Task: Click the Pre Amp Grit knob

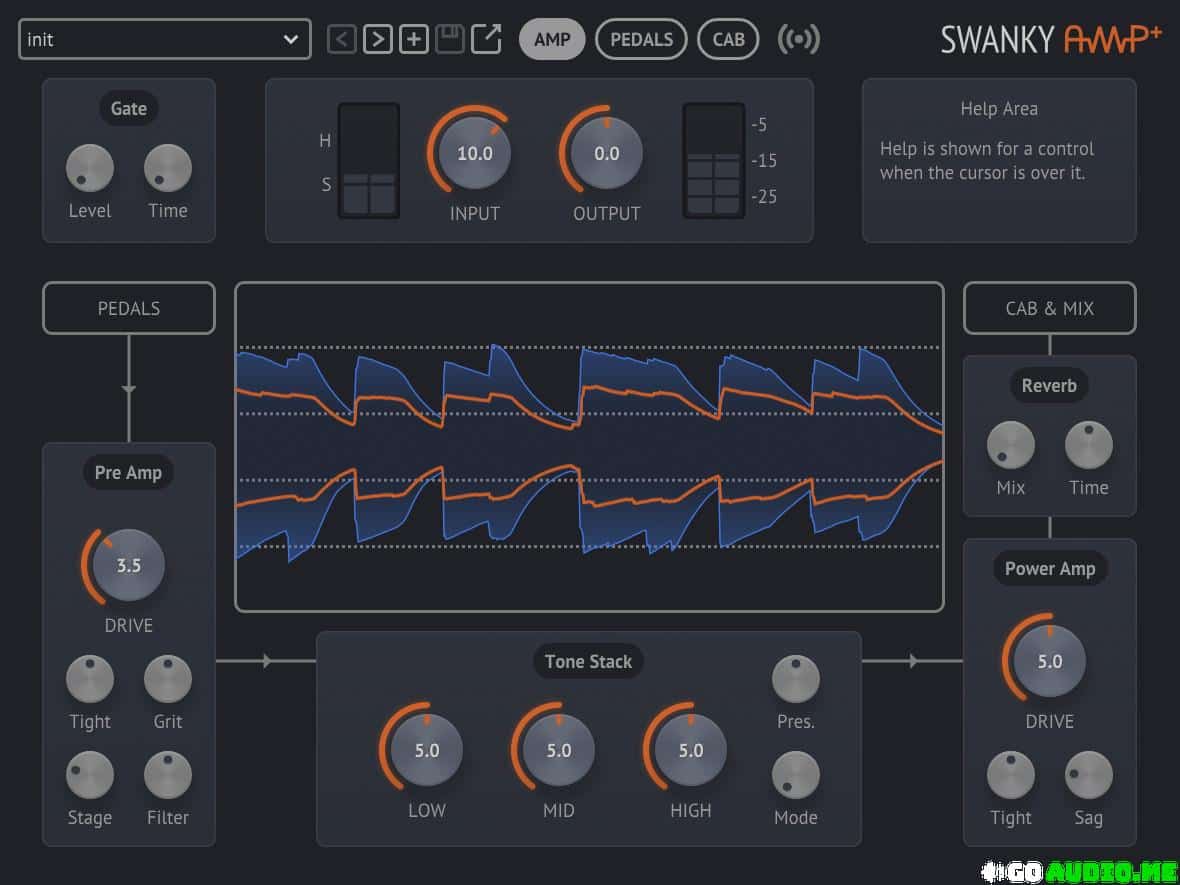Action: click(168, 679)
